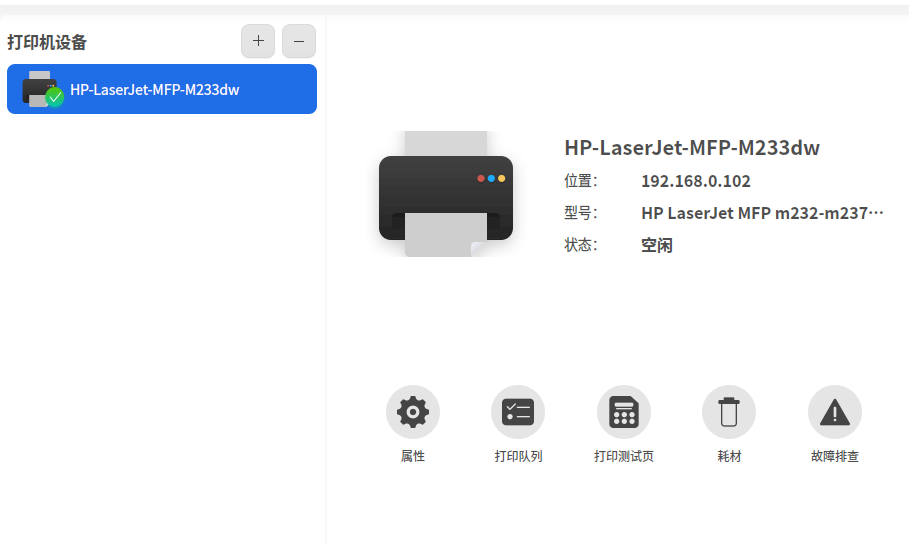Click the 型号: field label
Image resolution: width=909 pixels, height=545 pixels.
[581, 213]
